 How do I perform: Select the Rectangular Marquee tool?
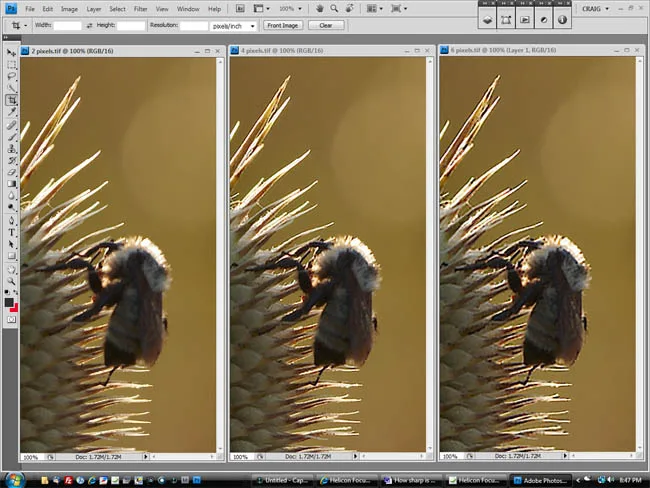click(11, 63)
